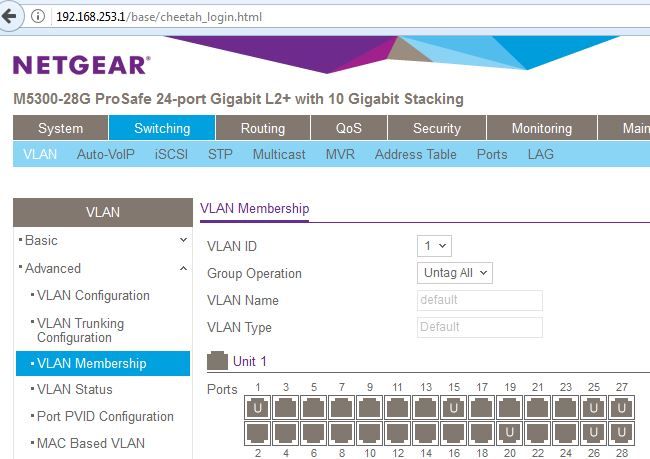Toggle port 1 membership
Image resolution: width=650 pixels, height=459 pixels.
(257, 407)
